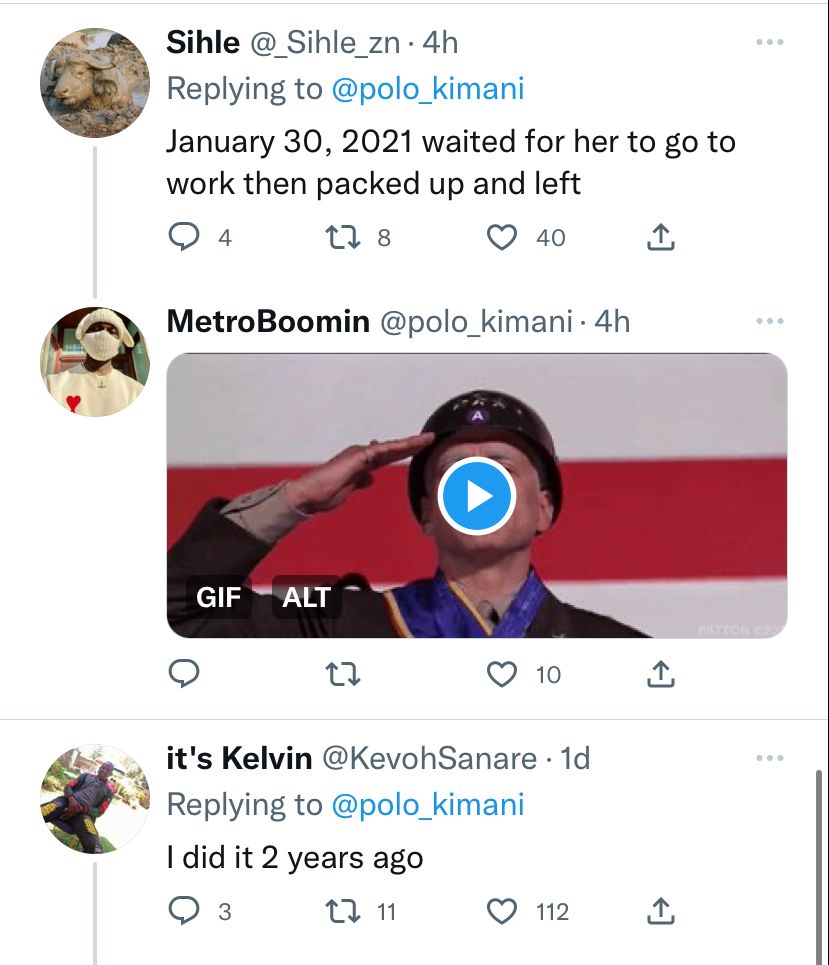Open more options on Kelvin's tweet
829x965 pixels.
click(770, 758)
